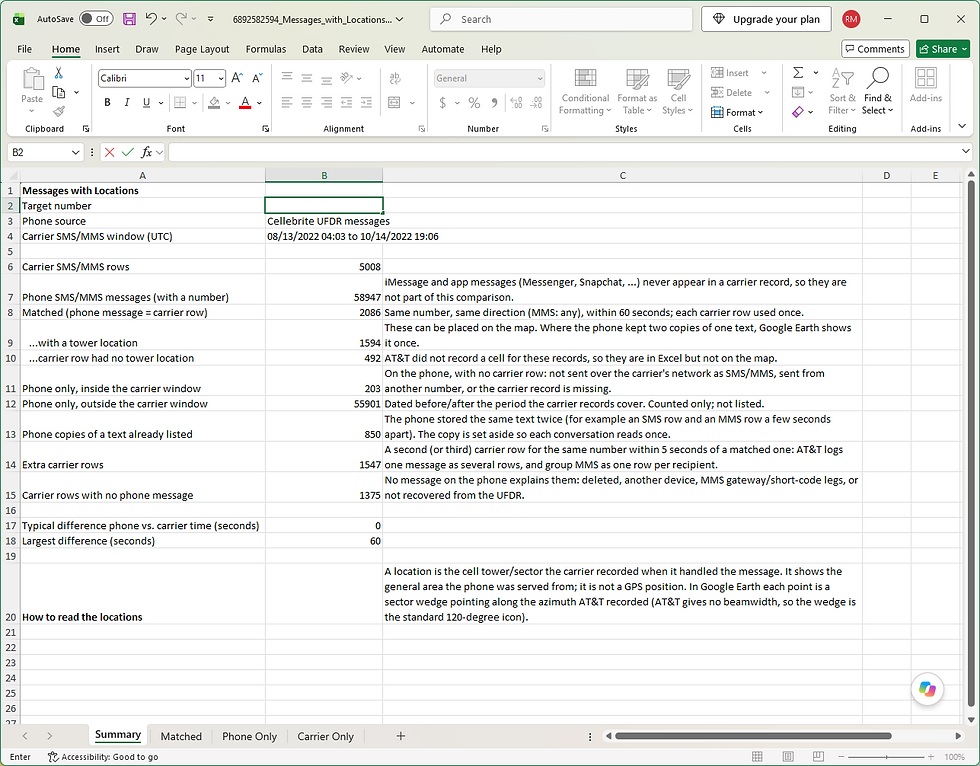Image resolution: width=980 pixels, height=766 pixels.
Task: Open the Share button dropdown
Action: (943, 49)
